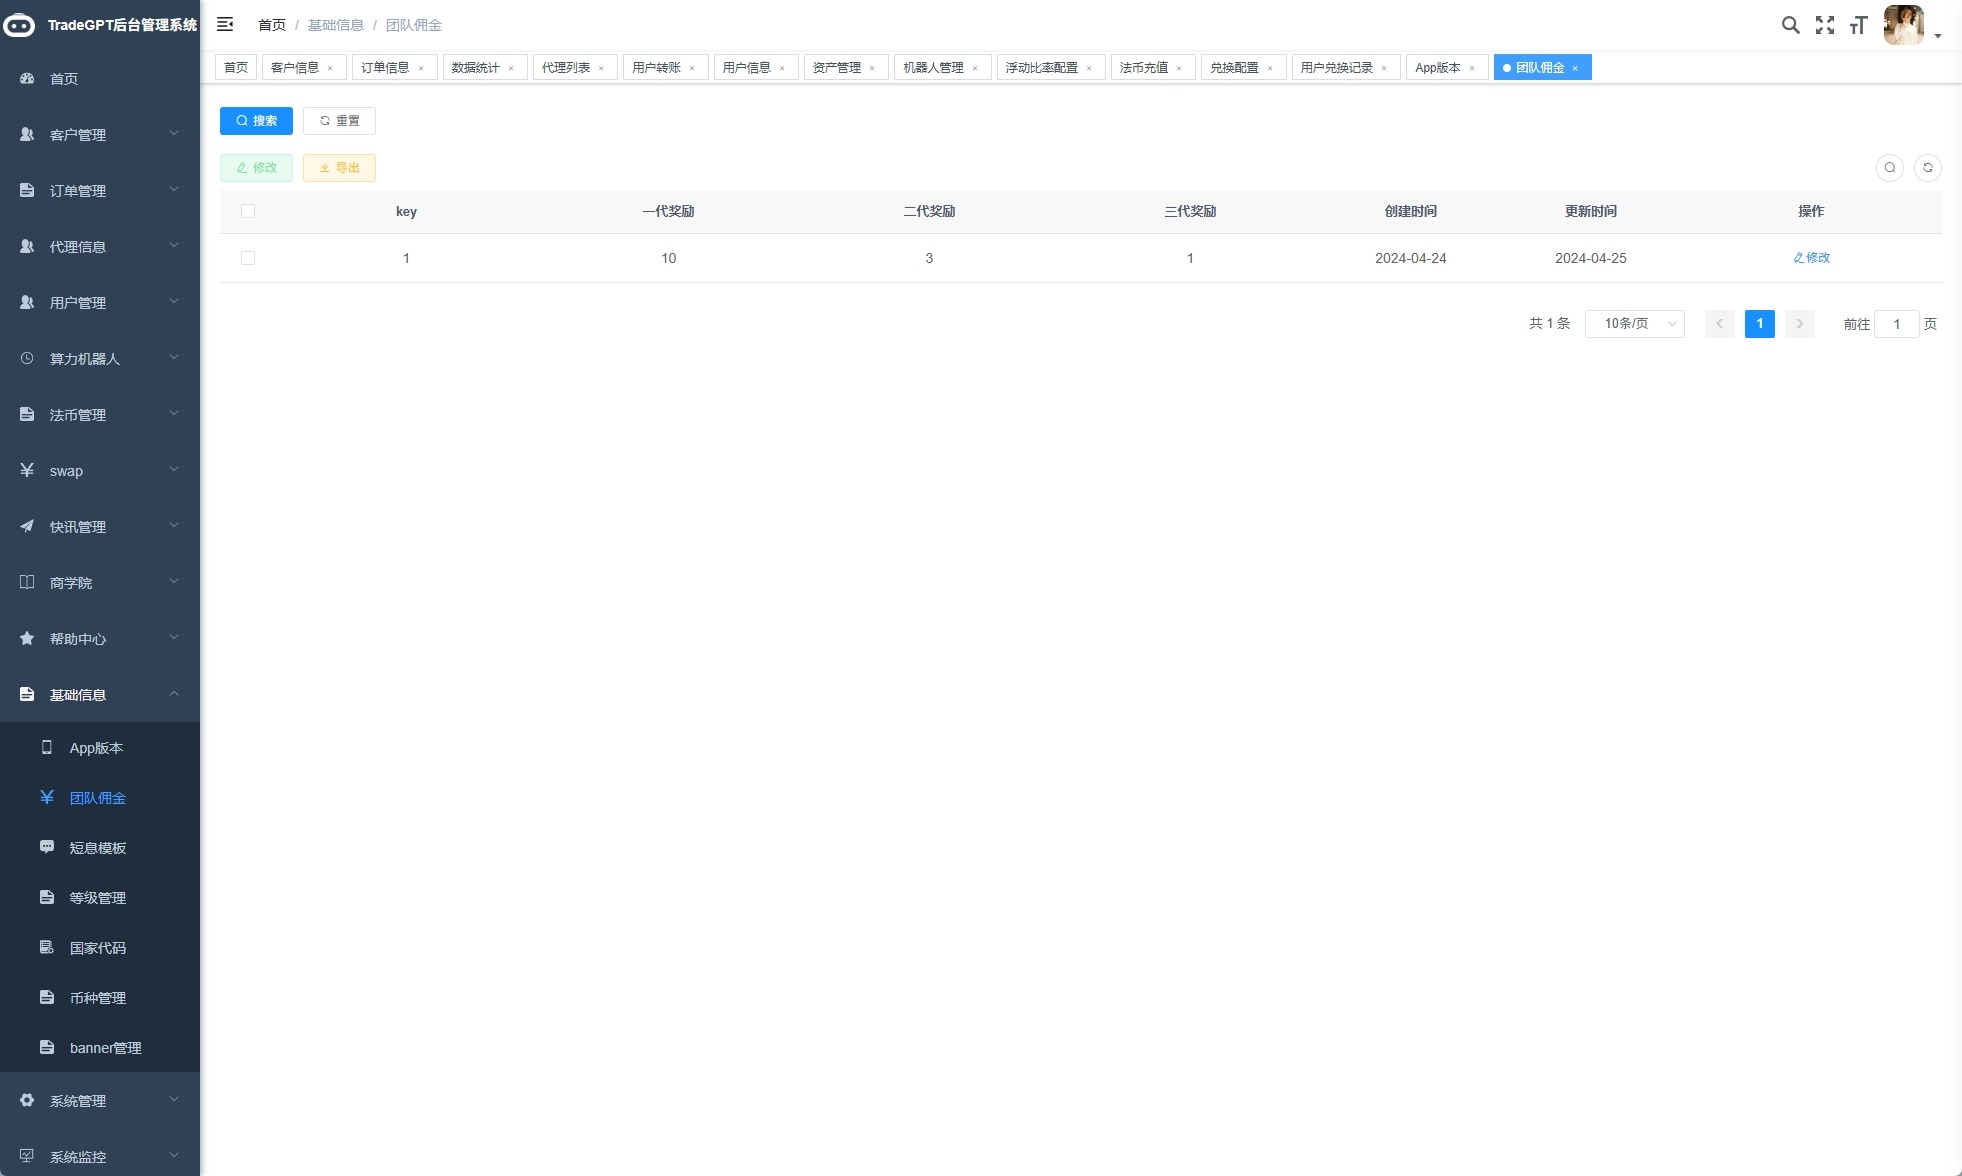Open font size setting icon
The image size is (1962, 1176).
(1858, 25)
